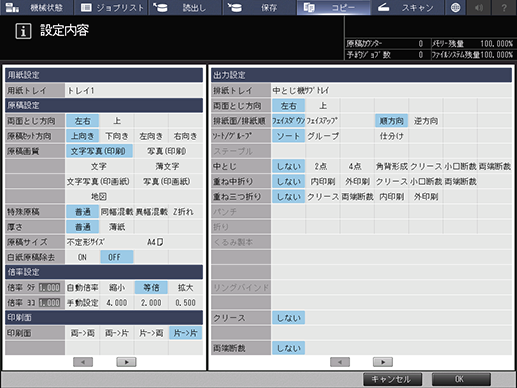This screenshot has height=388, width=517.
Task: Select 上 for output binding direction
Action: tap(323, 106)
